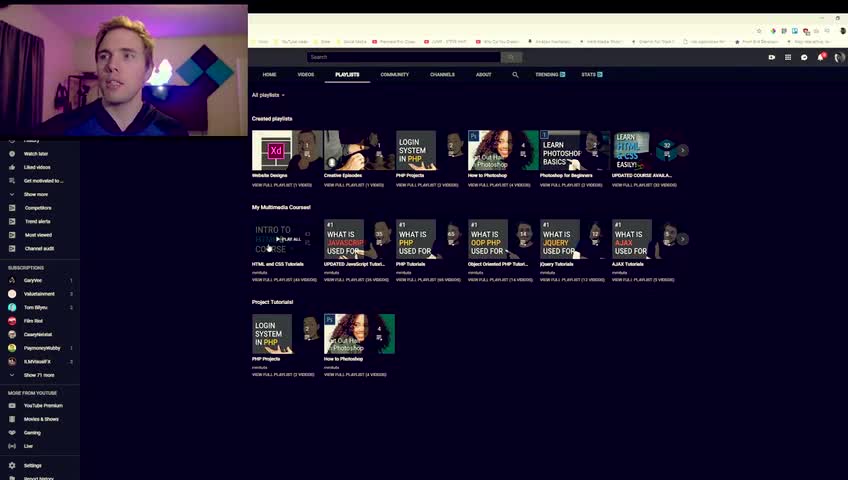Click next arrow on the Created playlists row
The image size is (848, 480).
click(x=683, y=150)
